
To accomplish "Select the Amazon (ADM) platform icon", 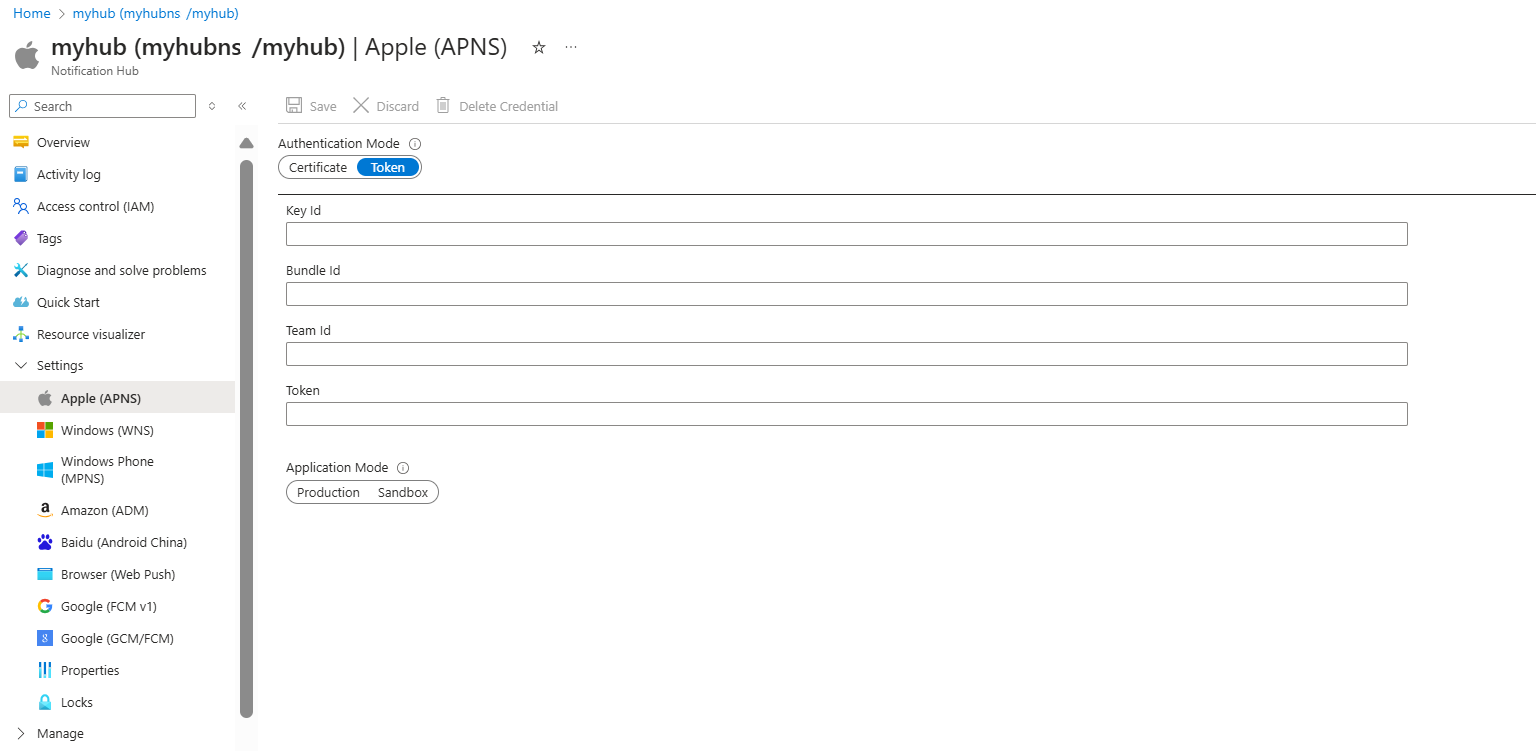I will pyautogui.click(x=45, y=509).
